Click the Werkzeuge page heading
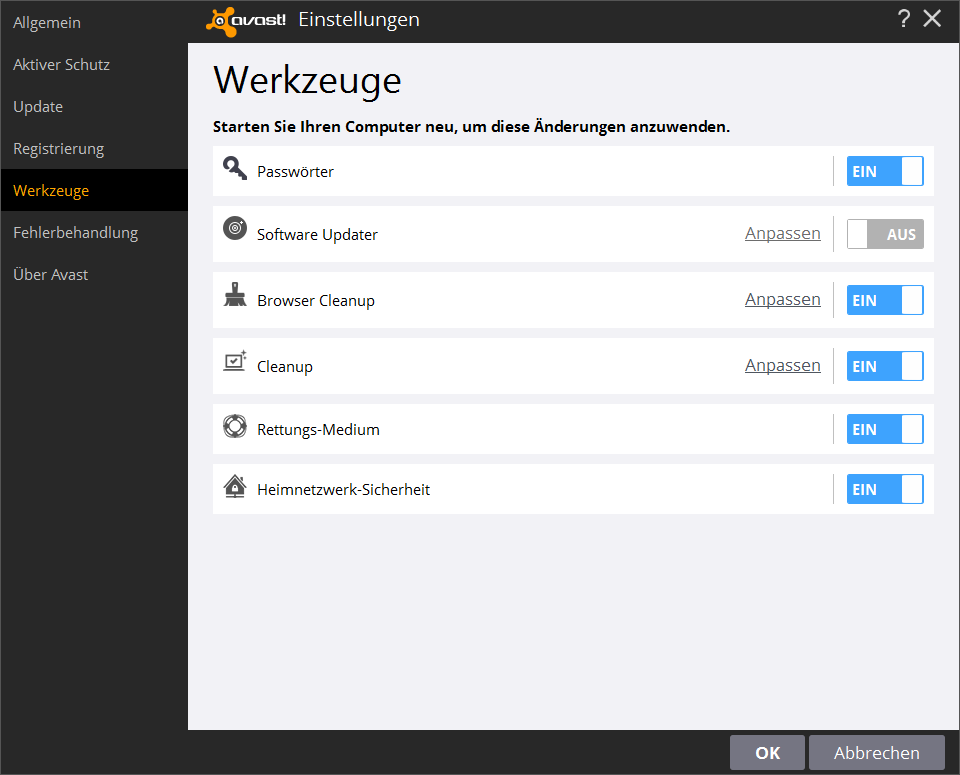Image resolution: width=960 pixels, height=775 pixels. [307, 80]
